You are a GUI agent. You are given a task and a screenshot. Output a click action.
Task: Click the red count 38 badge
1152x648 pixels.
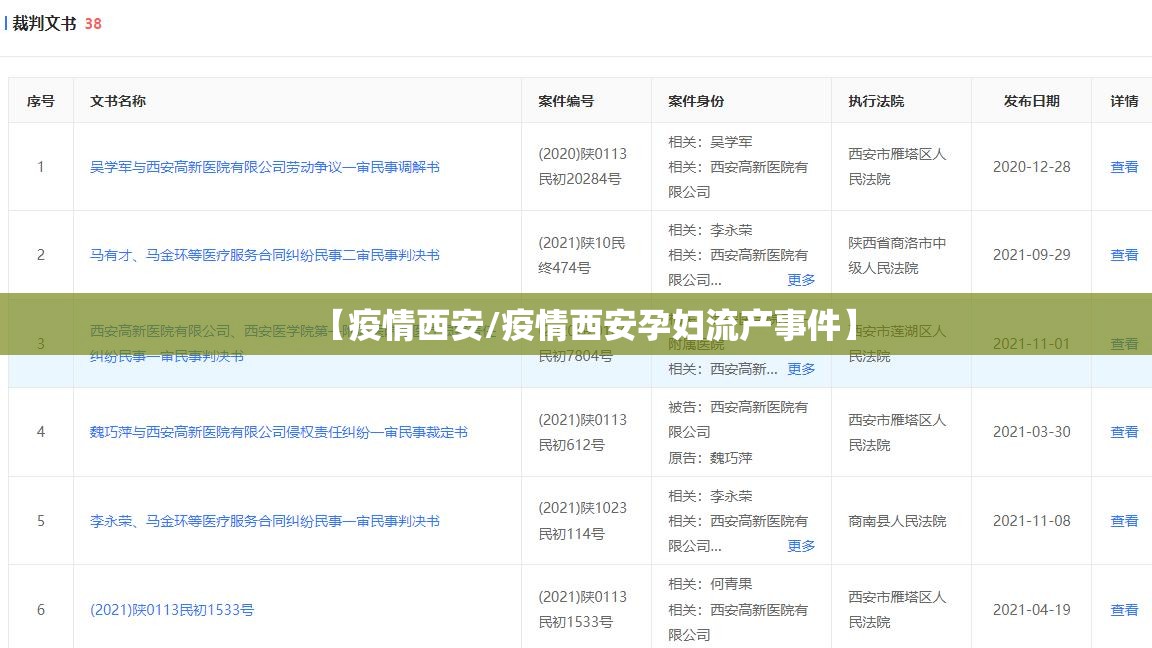[x=93, y=24]
